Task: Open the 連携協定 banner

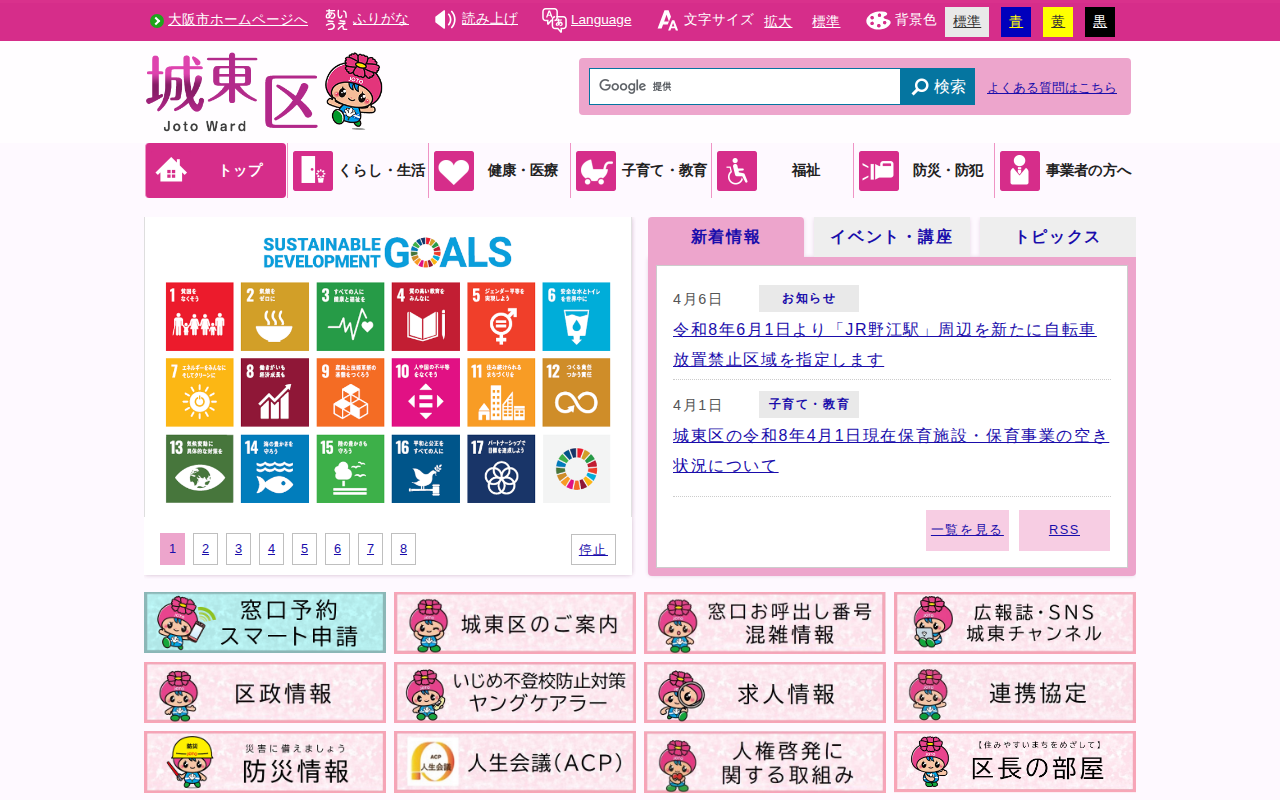Action: coord(1015,692)
